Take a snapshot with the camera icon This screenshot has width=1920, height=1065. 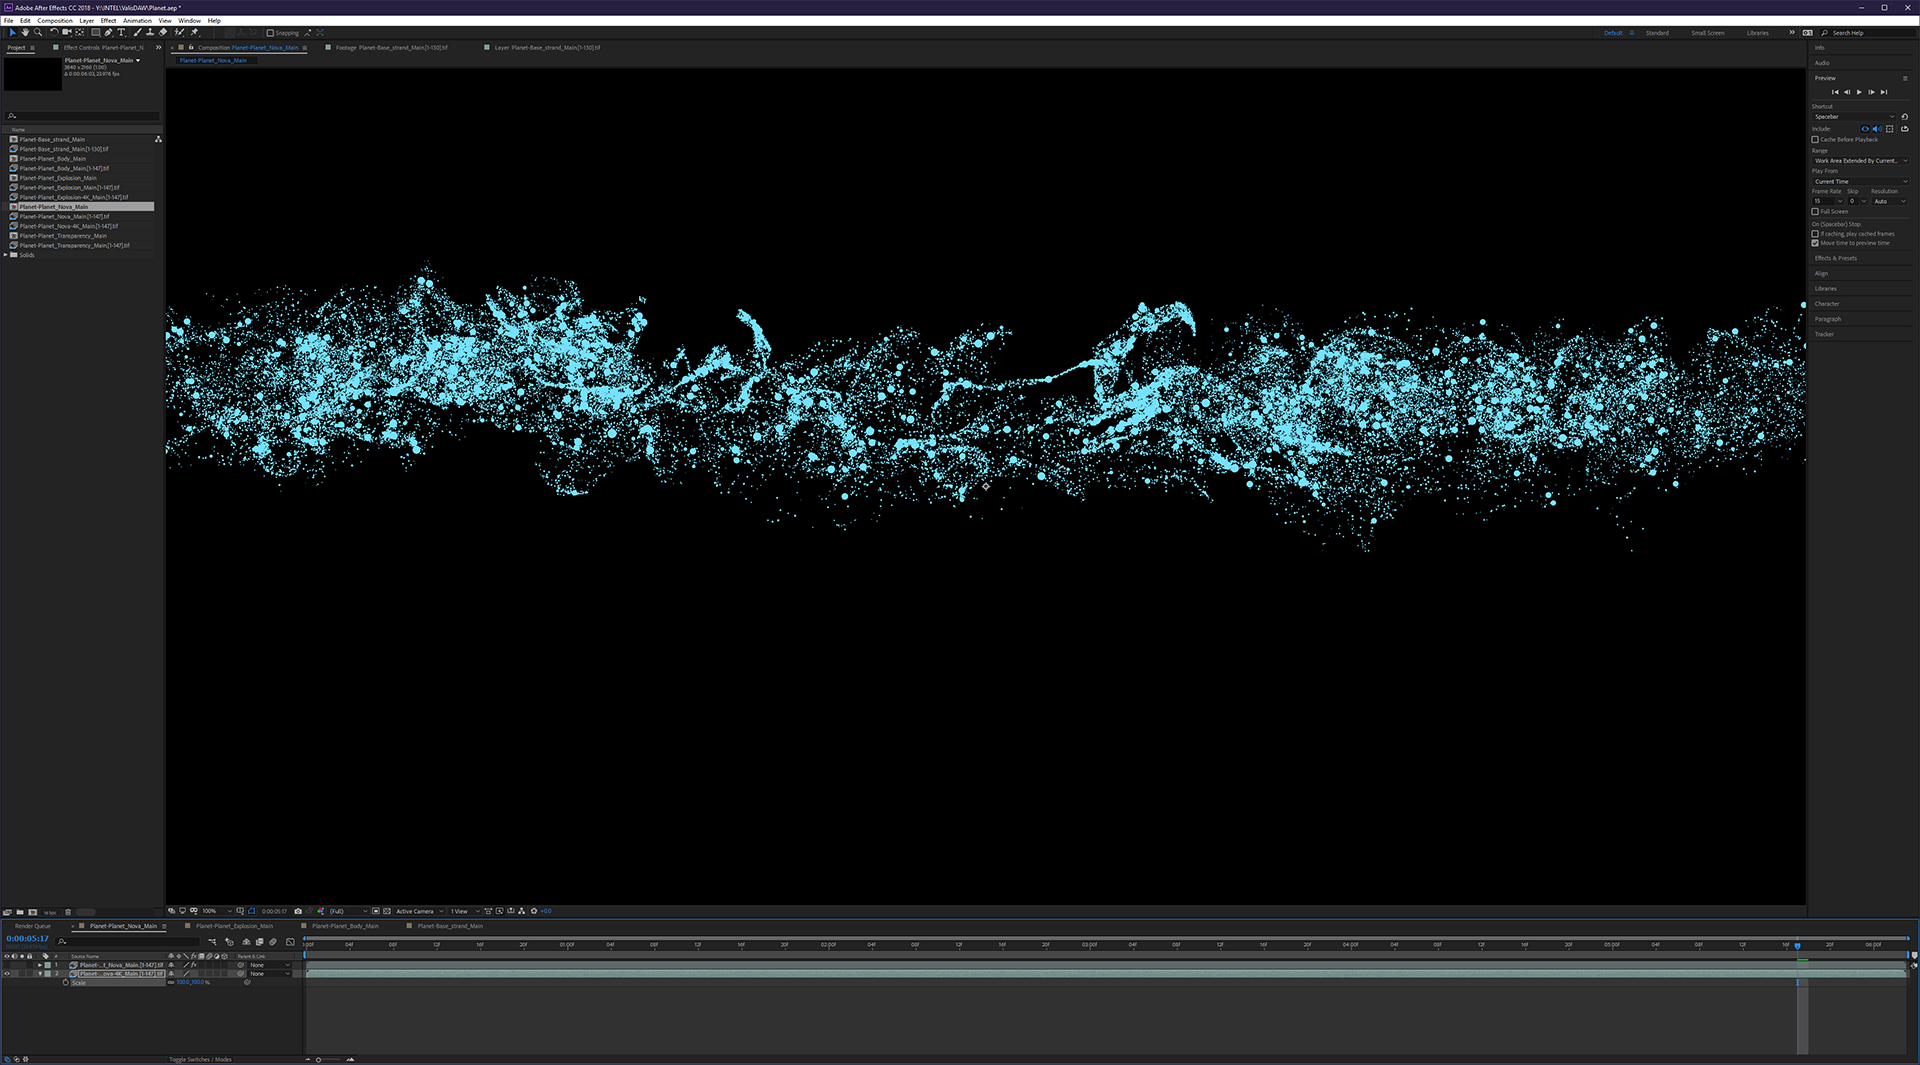click(298, 911)
